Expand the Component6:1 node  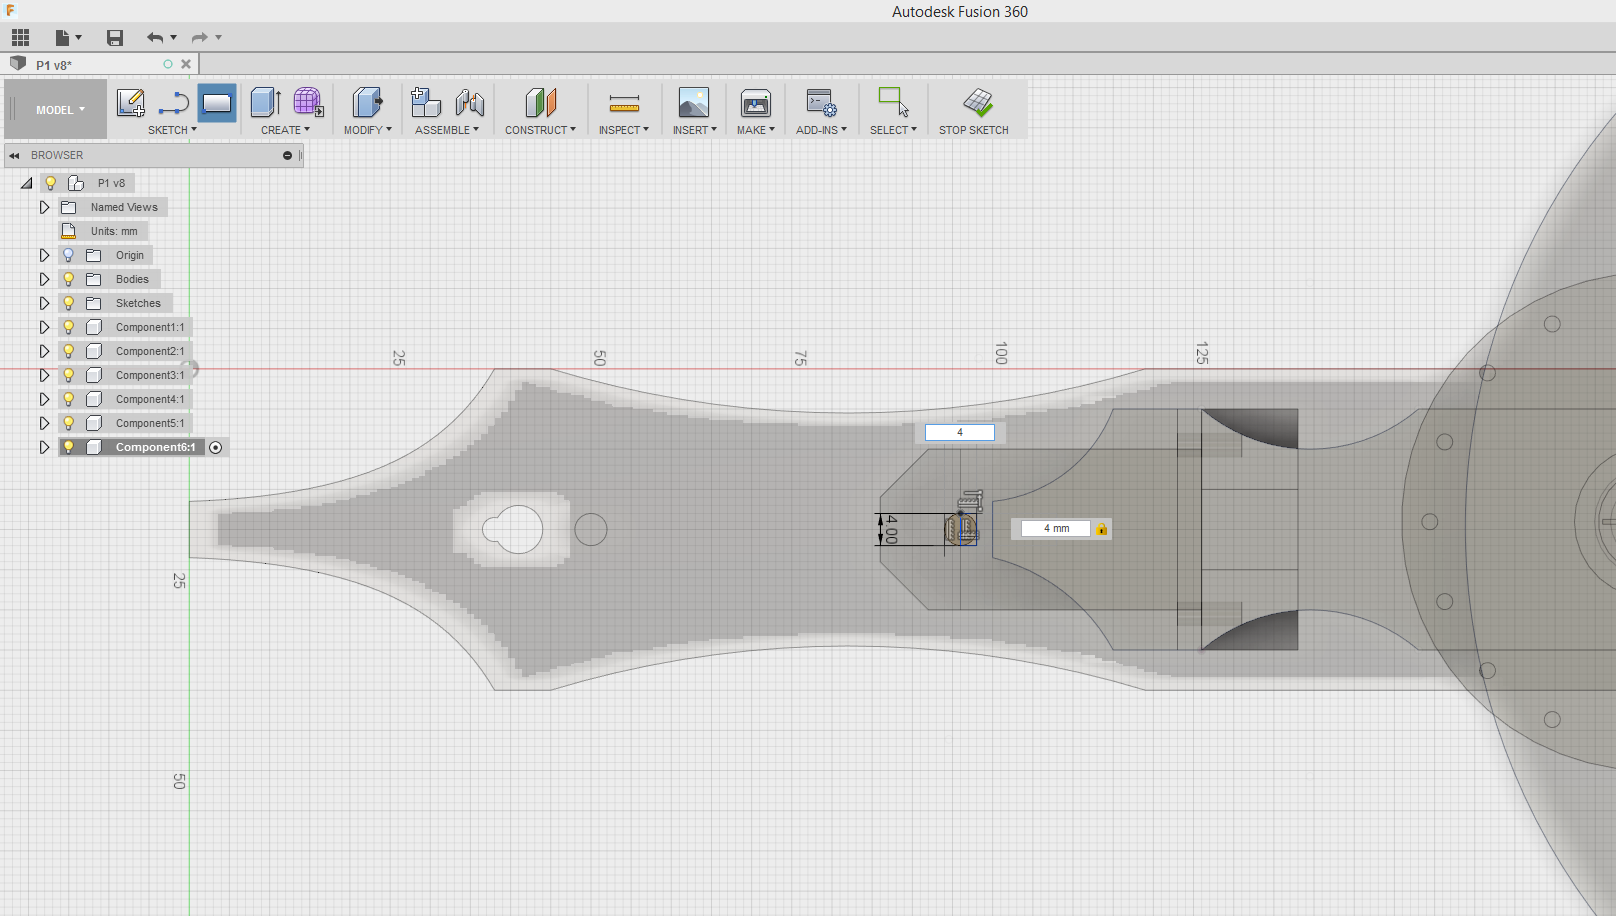coord(44,447)
